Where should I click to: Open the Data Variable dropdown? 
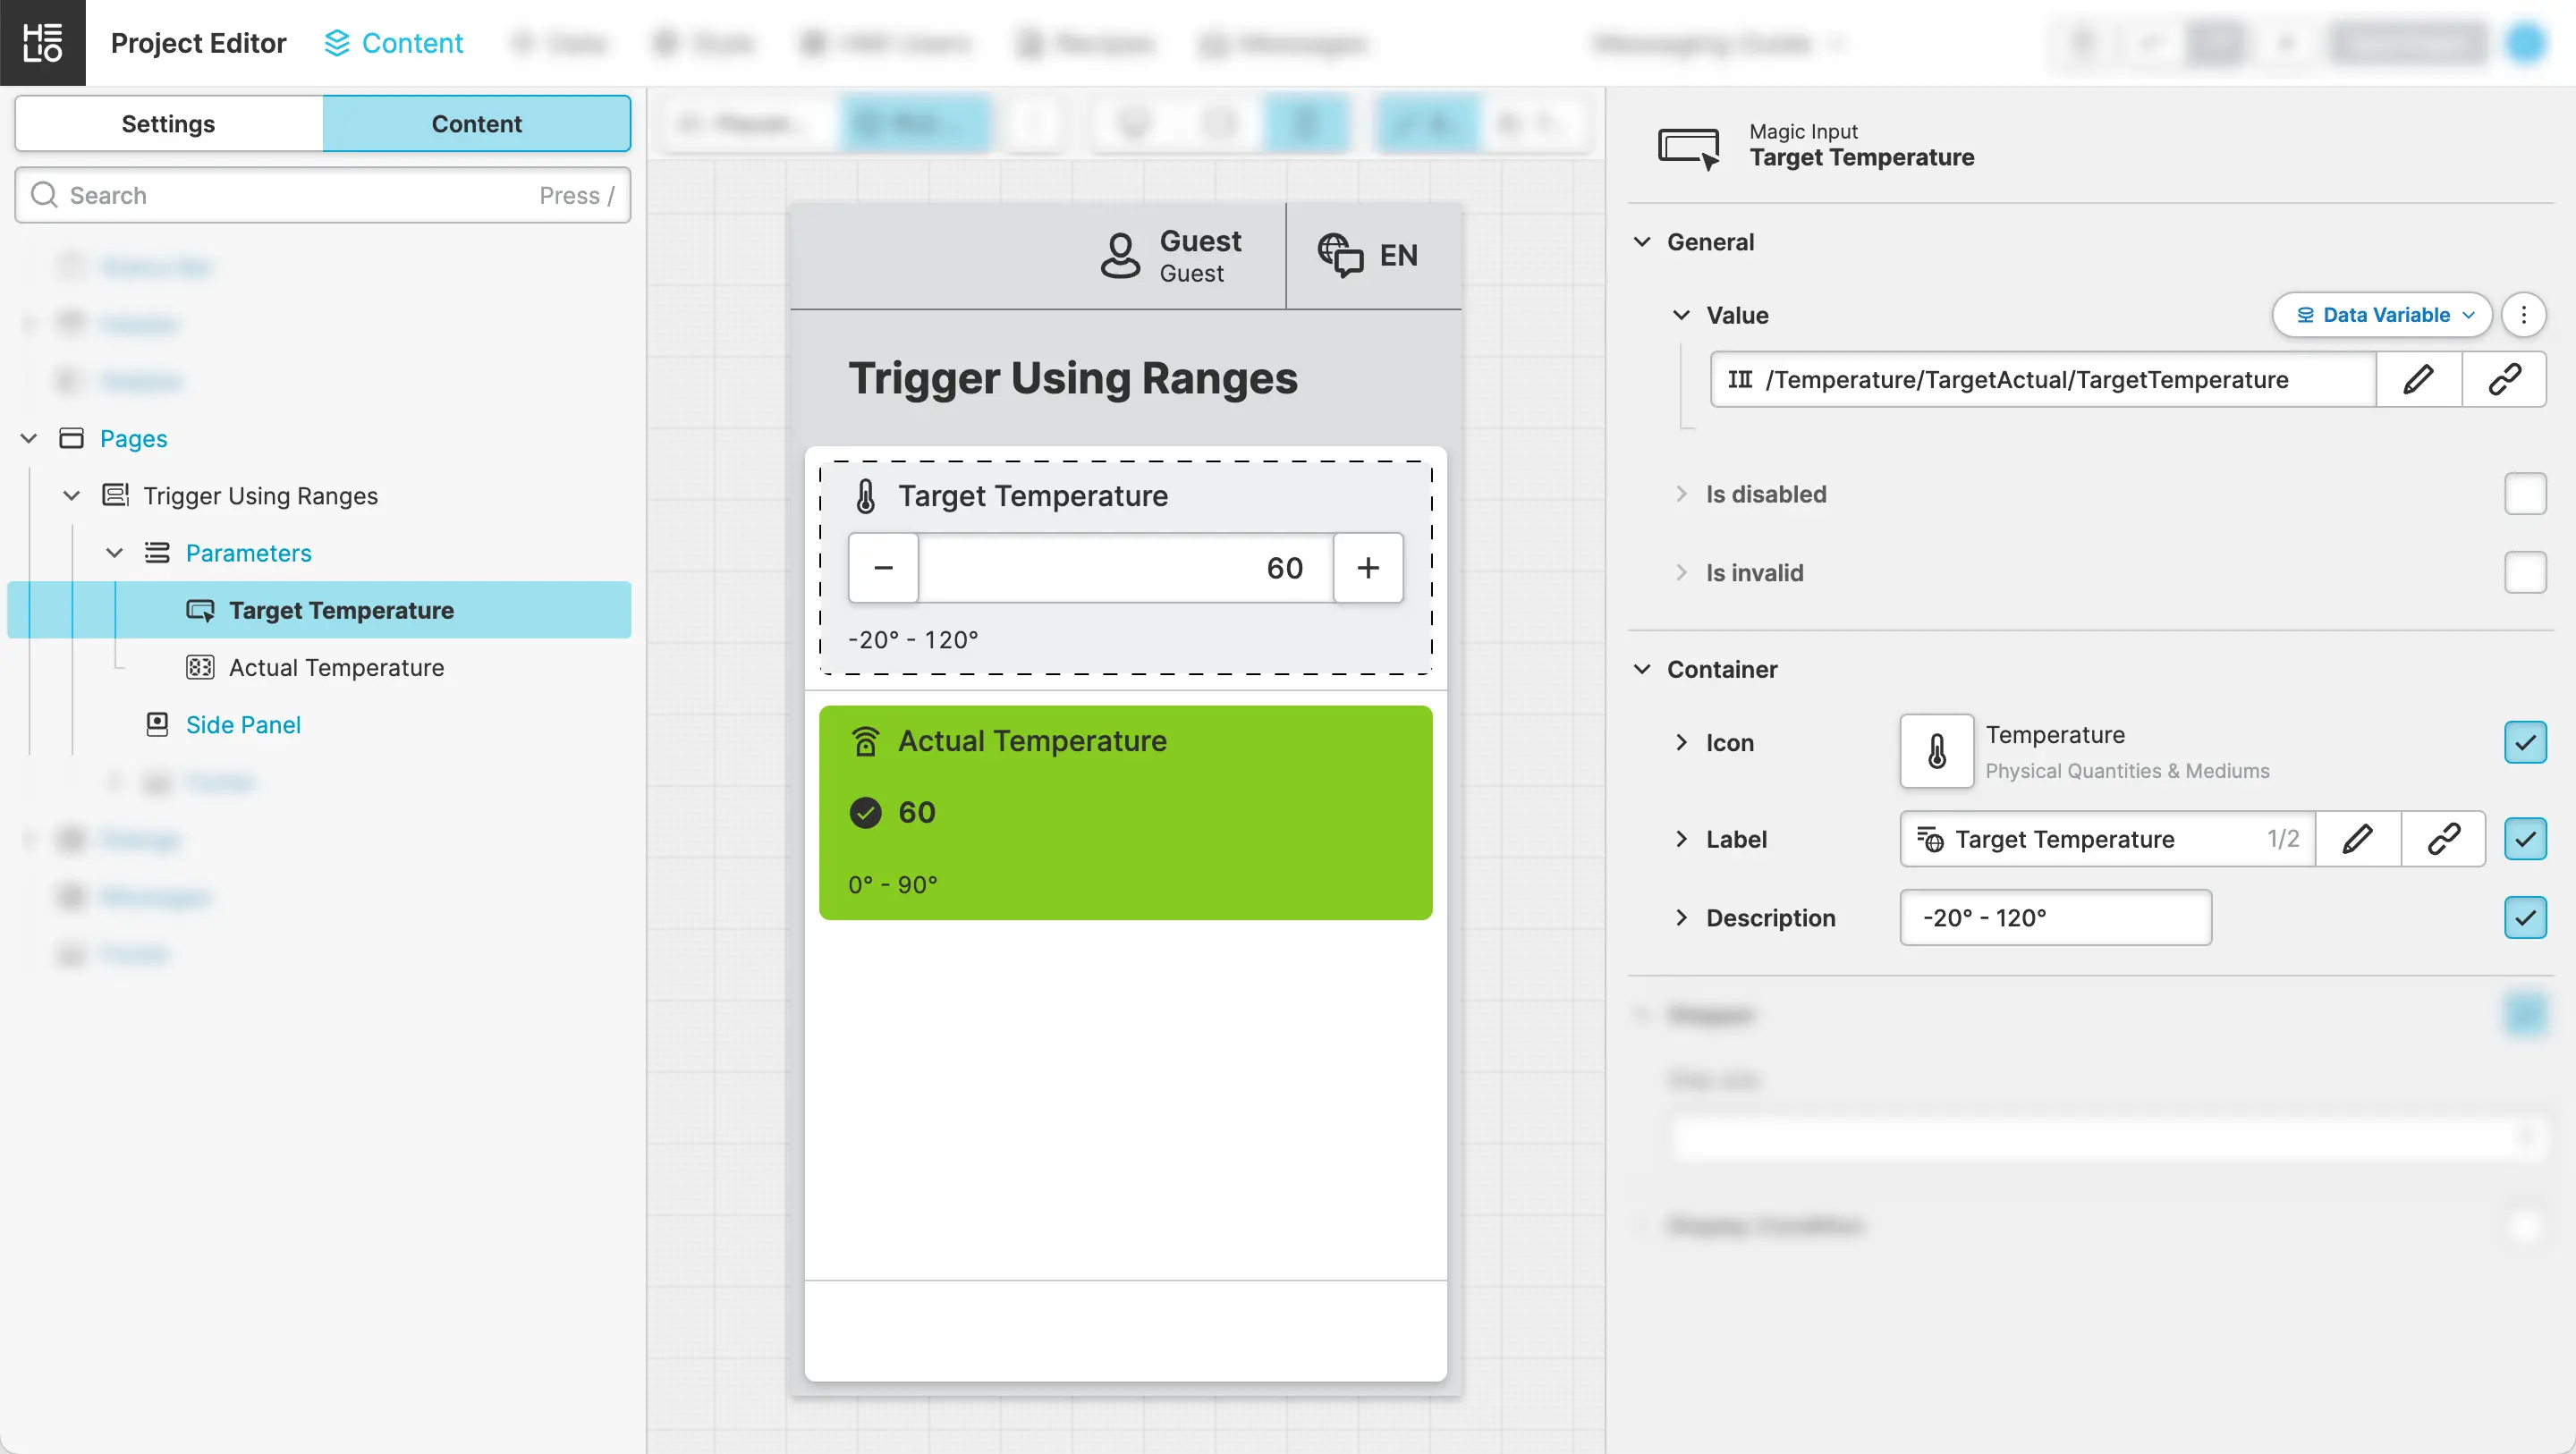[2382, 315]
